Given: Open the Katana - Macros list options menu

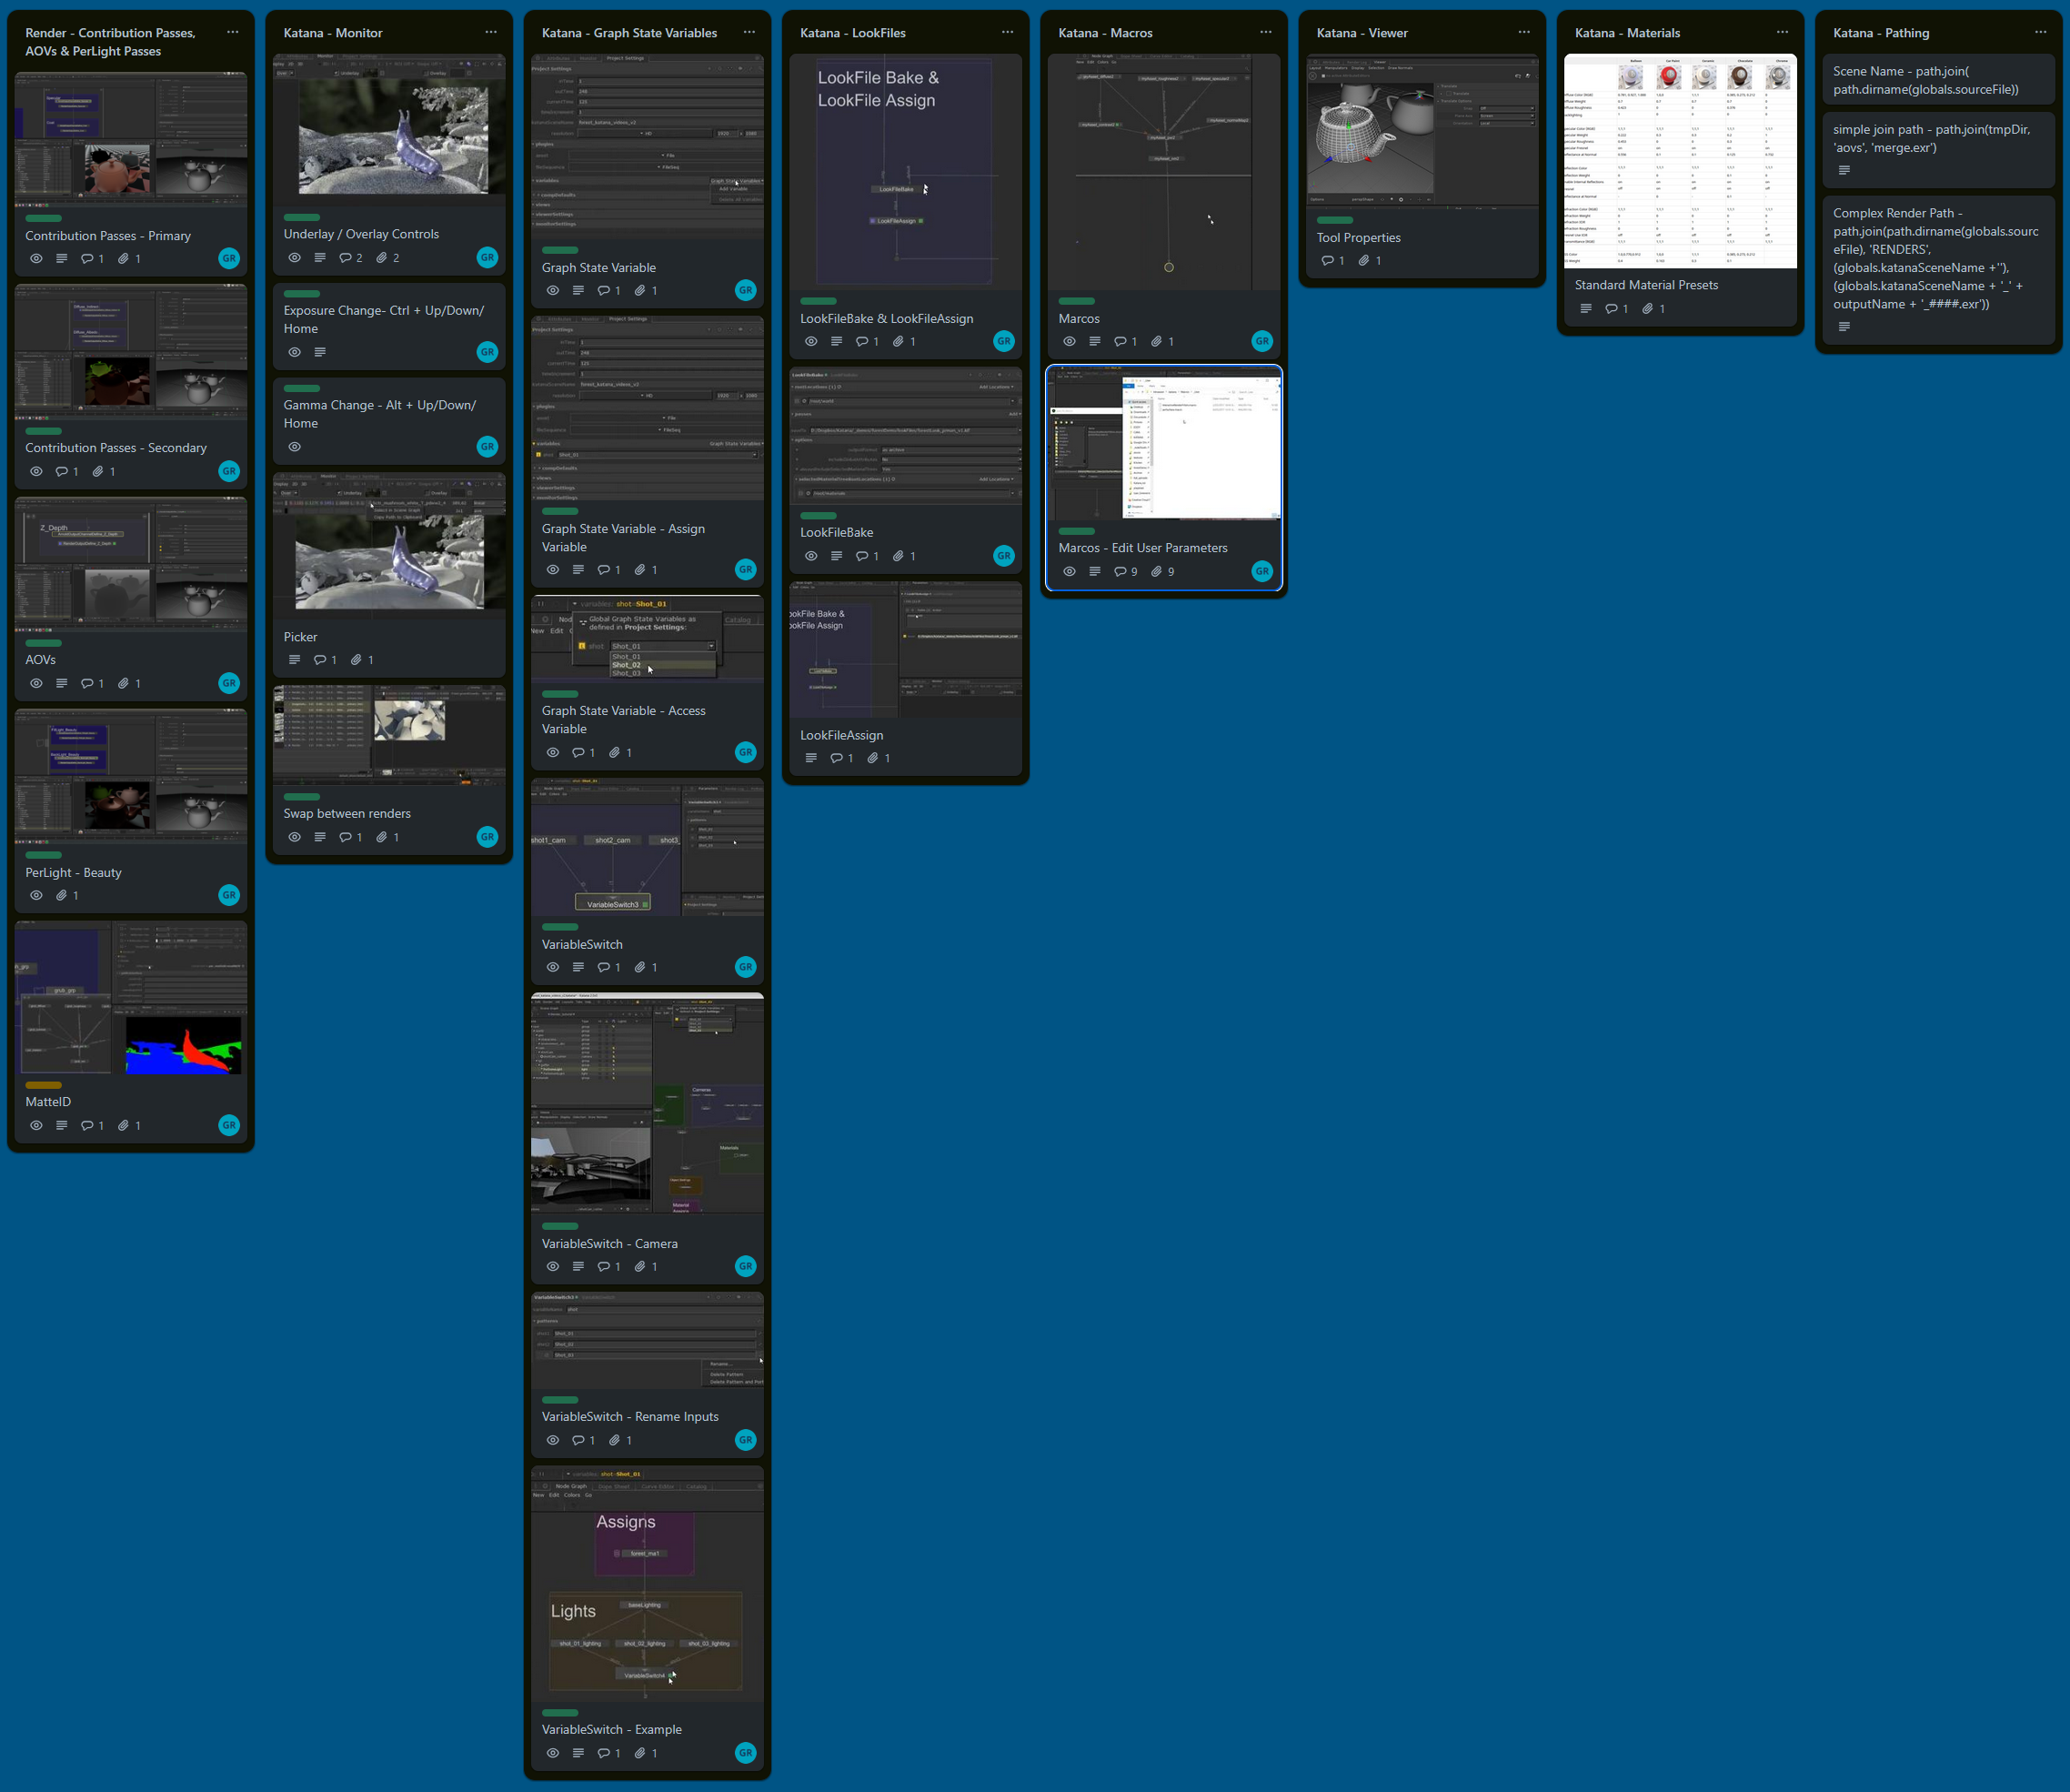Looking at the screenshot, I should pos(1266,32).
